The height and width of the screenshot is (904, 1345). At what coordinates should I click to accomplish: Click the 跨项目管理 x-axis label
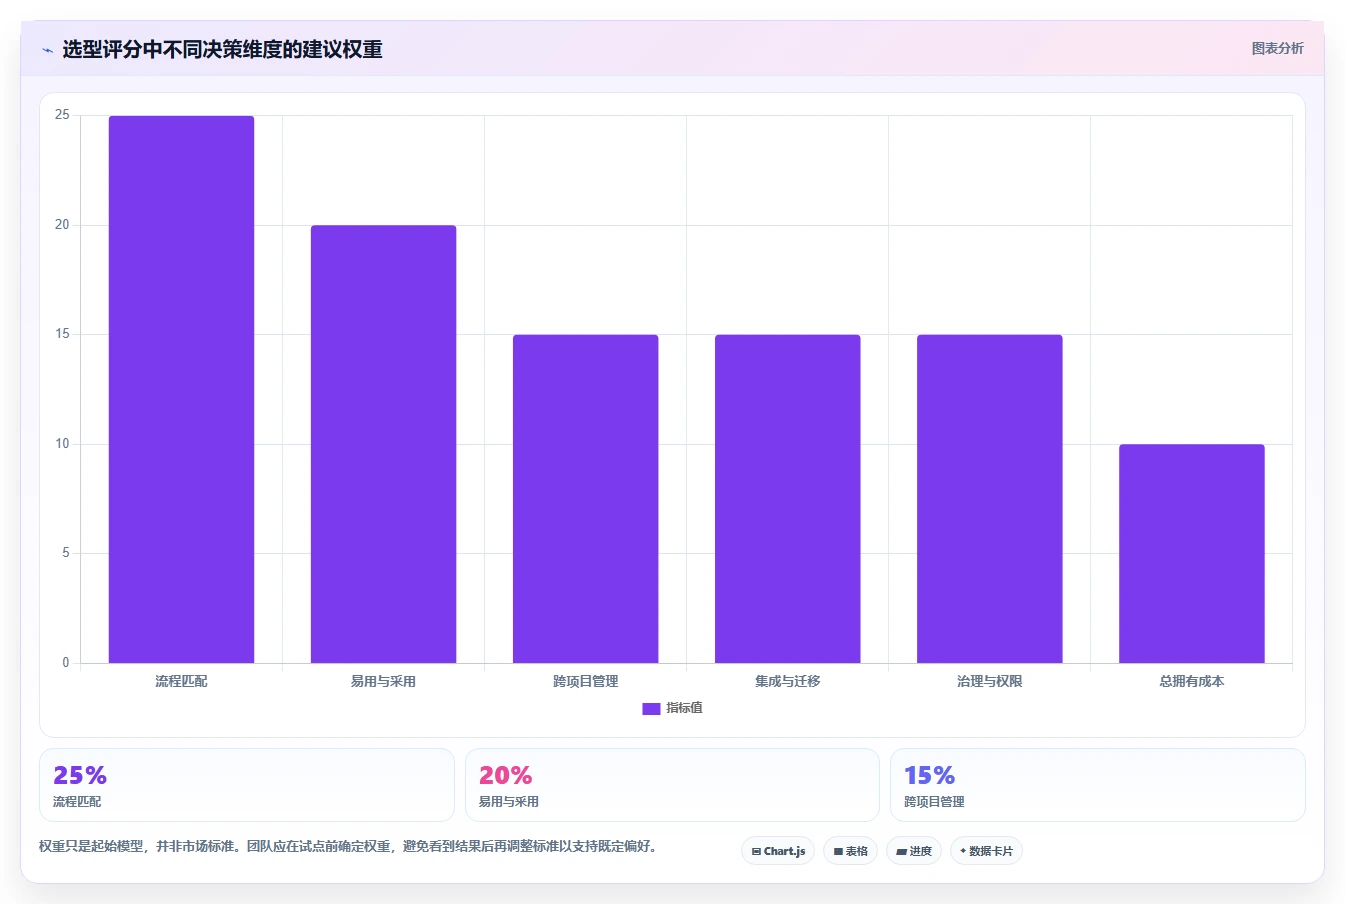[x=586, y=681]
